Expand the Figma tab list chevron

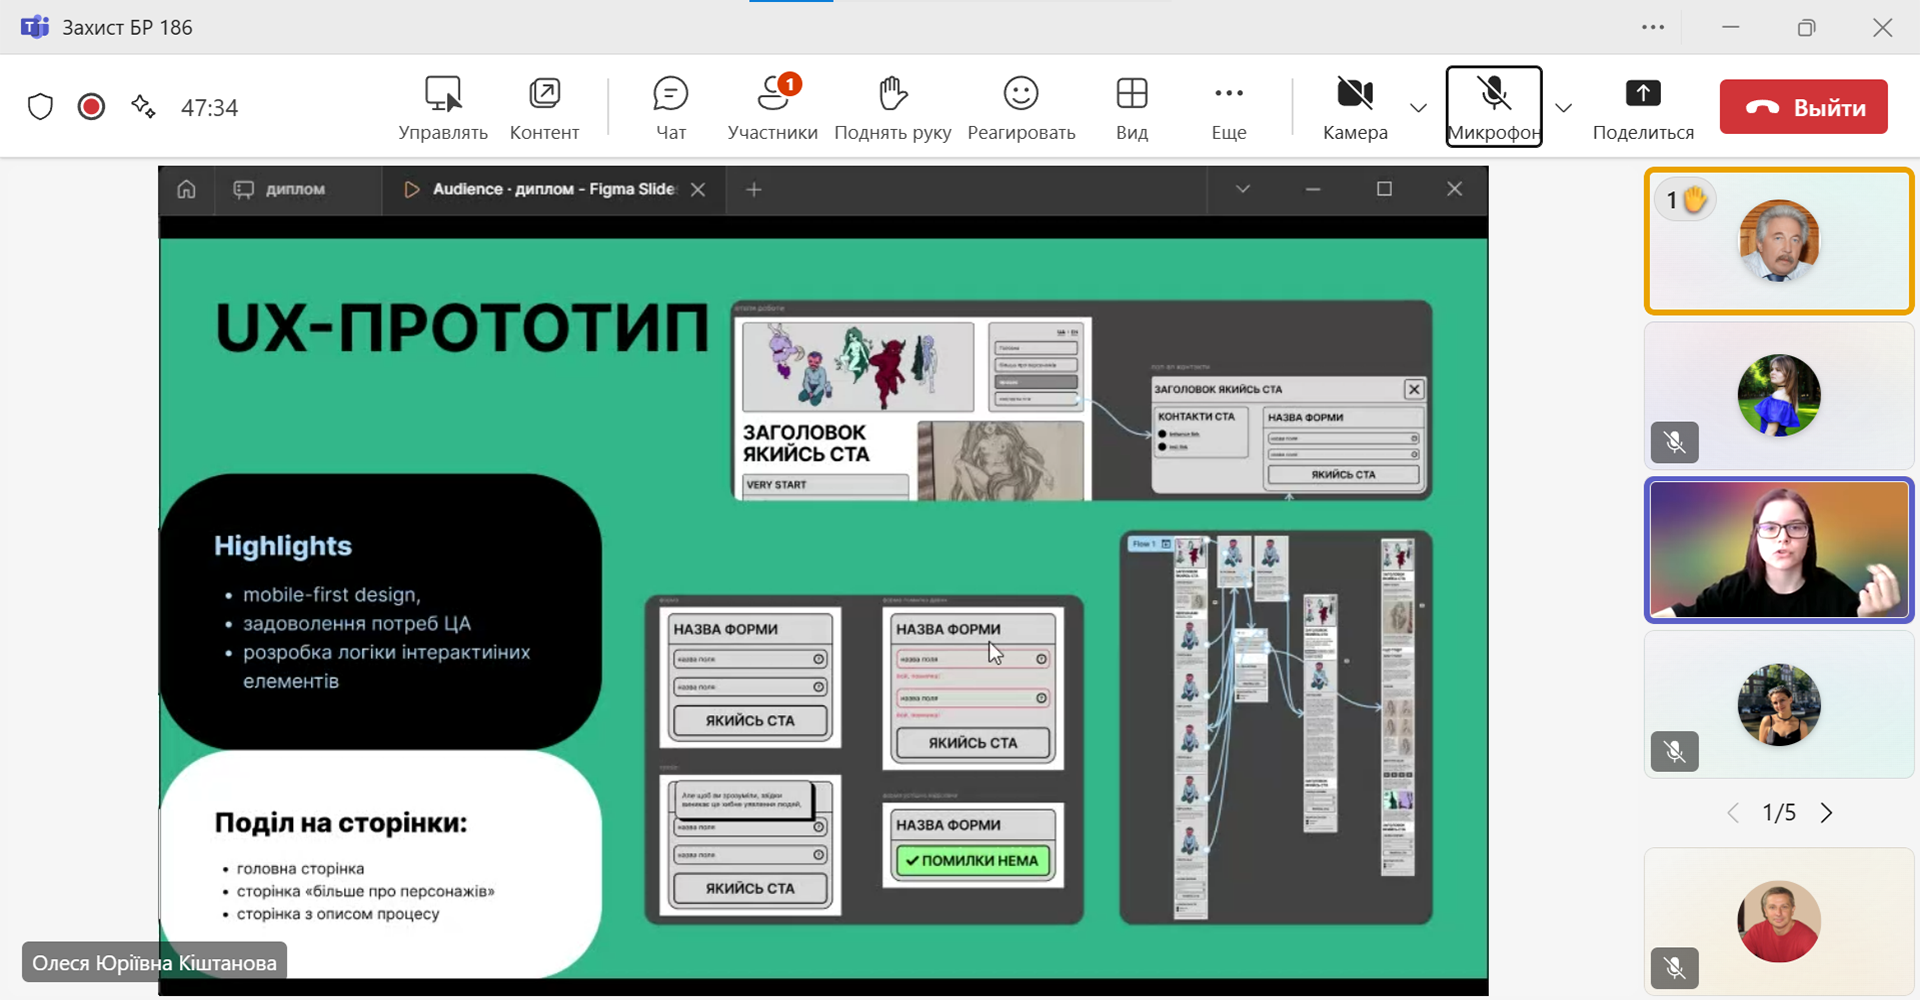(x=1242, y=189)
